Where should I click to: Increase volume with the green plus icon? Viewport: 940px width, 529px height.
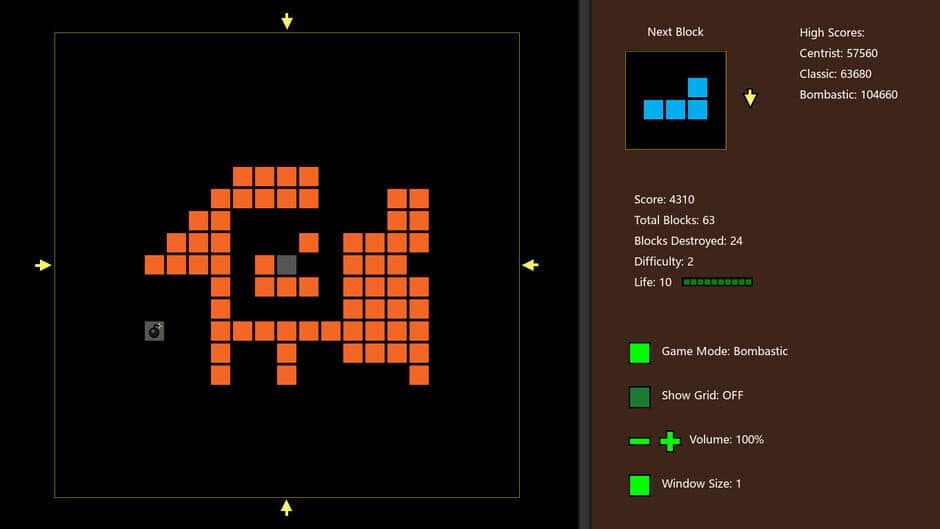(x=670, y=441)
